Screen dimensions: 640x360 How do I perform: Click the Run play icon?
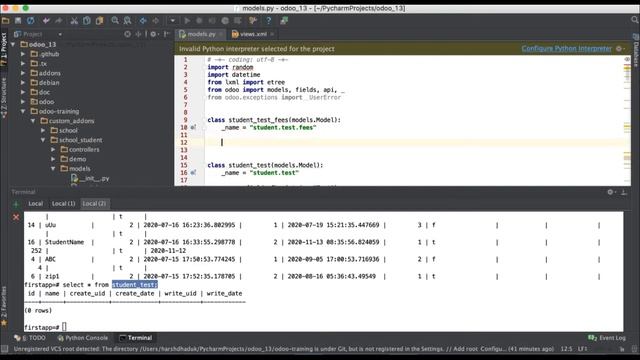coord(187,20)
